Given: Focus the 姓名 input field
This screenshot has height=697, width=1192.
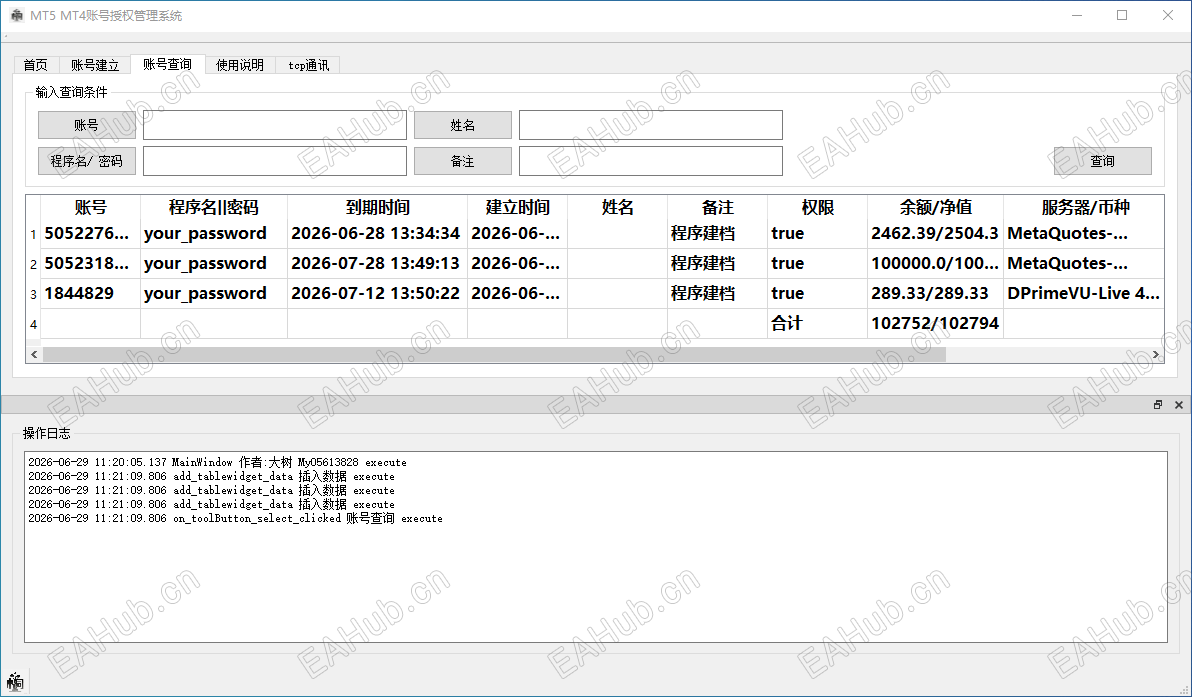Looking at the screenshot, I should click(651, 125).
